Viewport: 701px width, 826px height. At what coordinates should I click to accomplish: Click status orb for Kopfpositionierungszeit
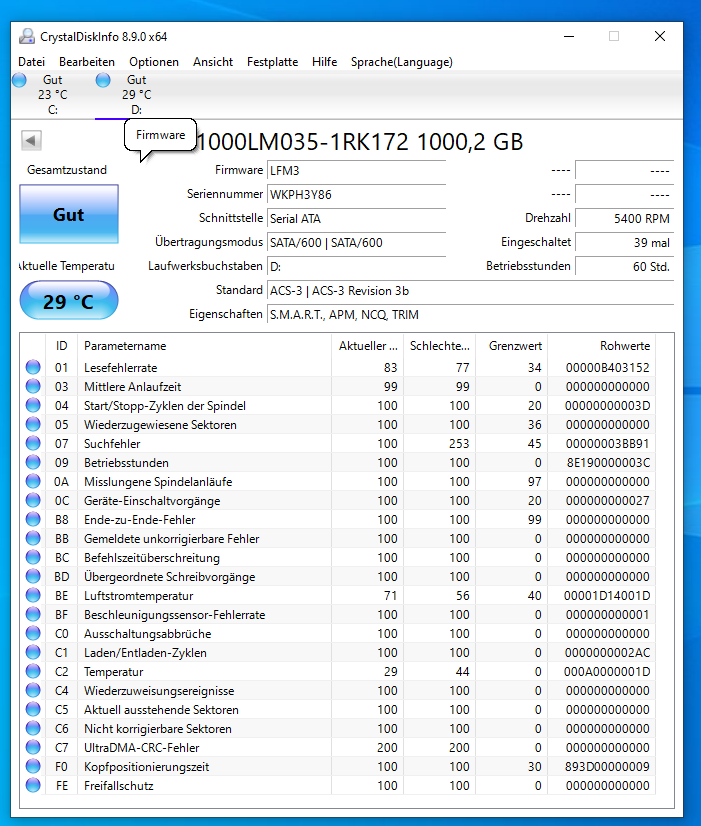click(33, 766)
